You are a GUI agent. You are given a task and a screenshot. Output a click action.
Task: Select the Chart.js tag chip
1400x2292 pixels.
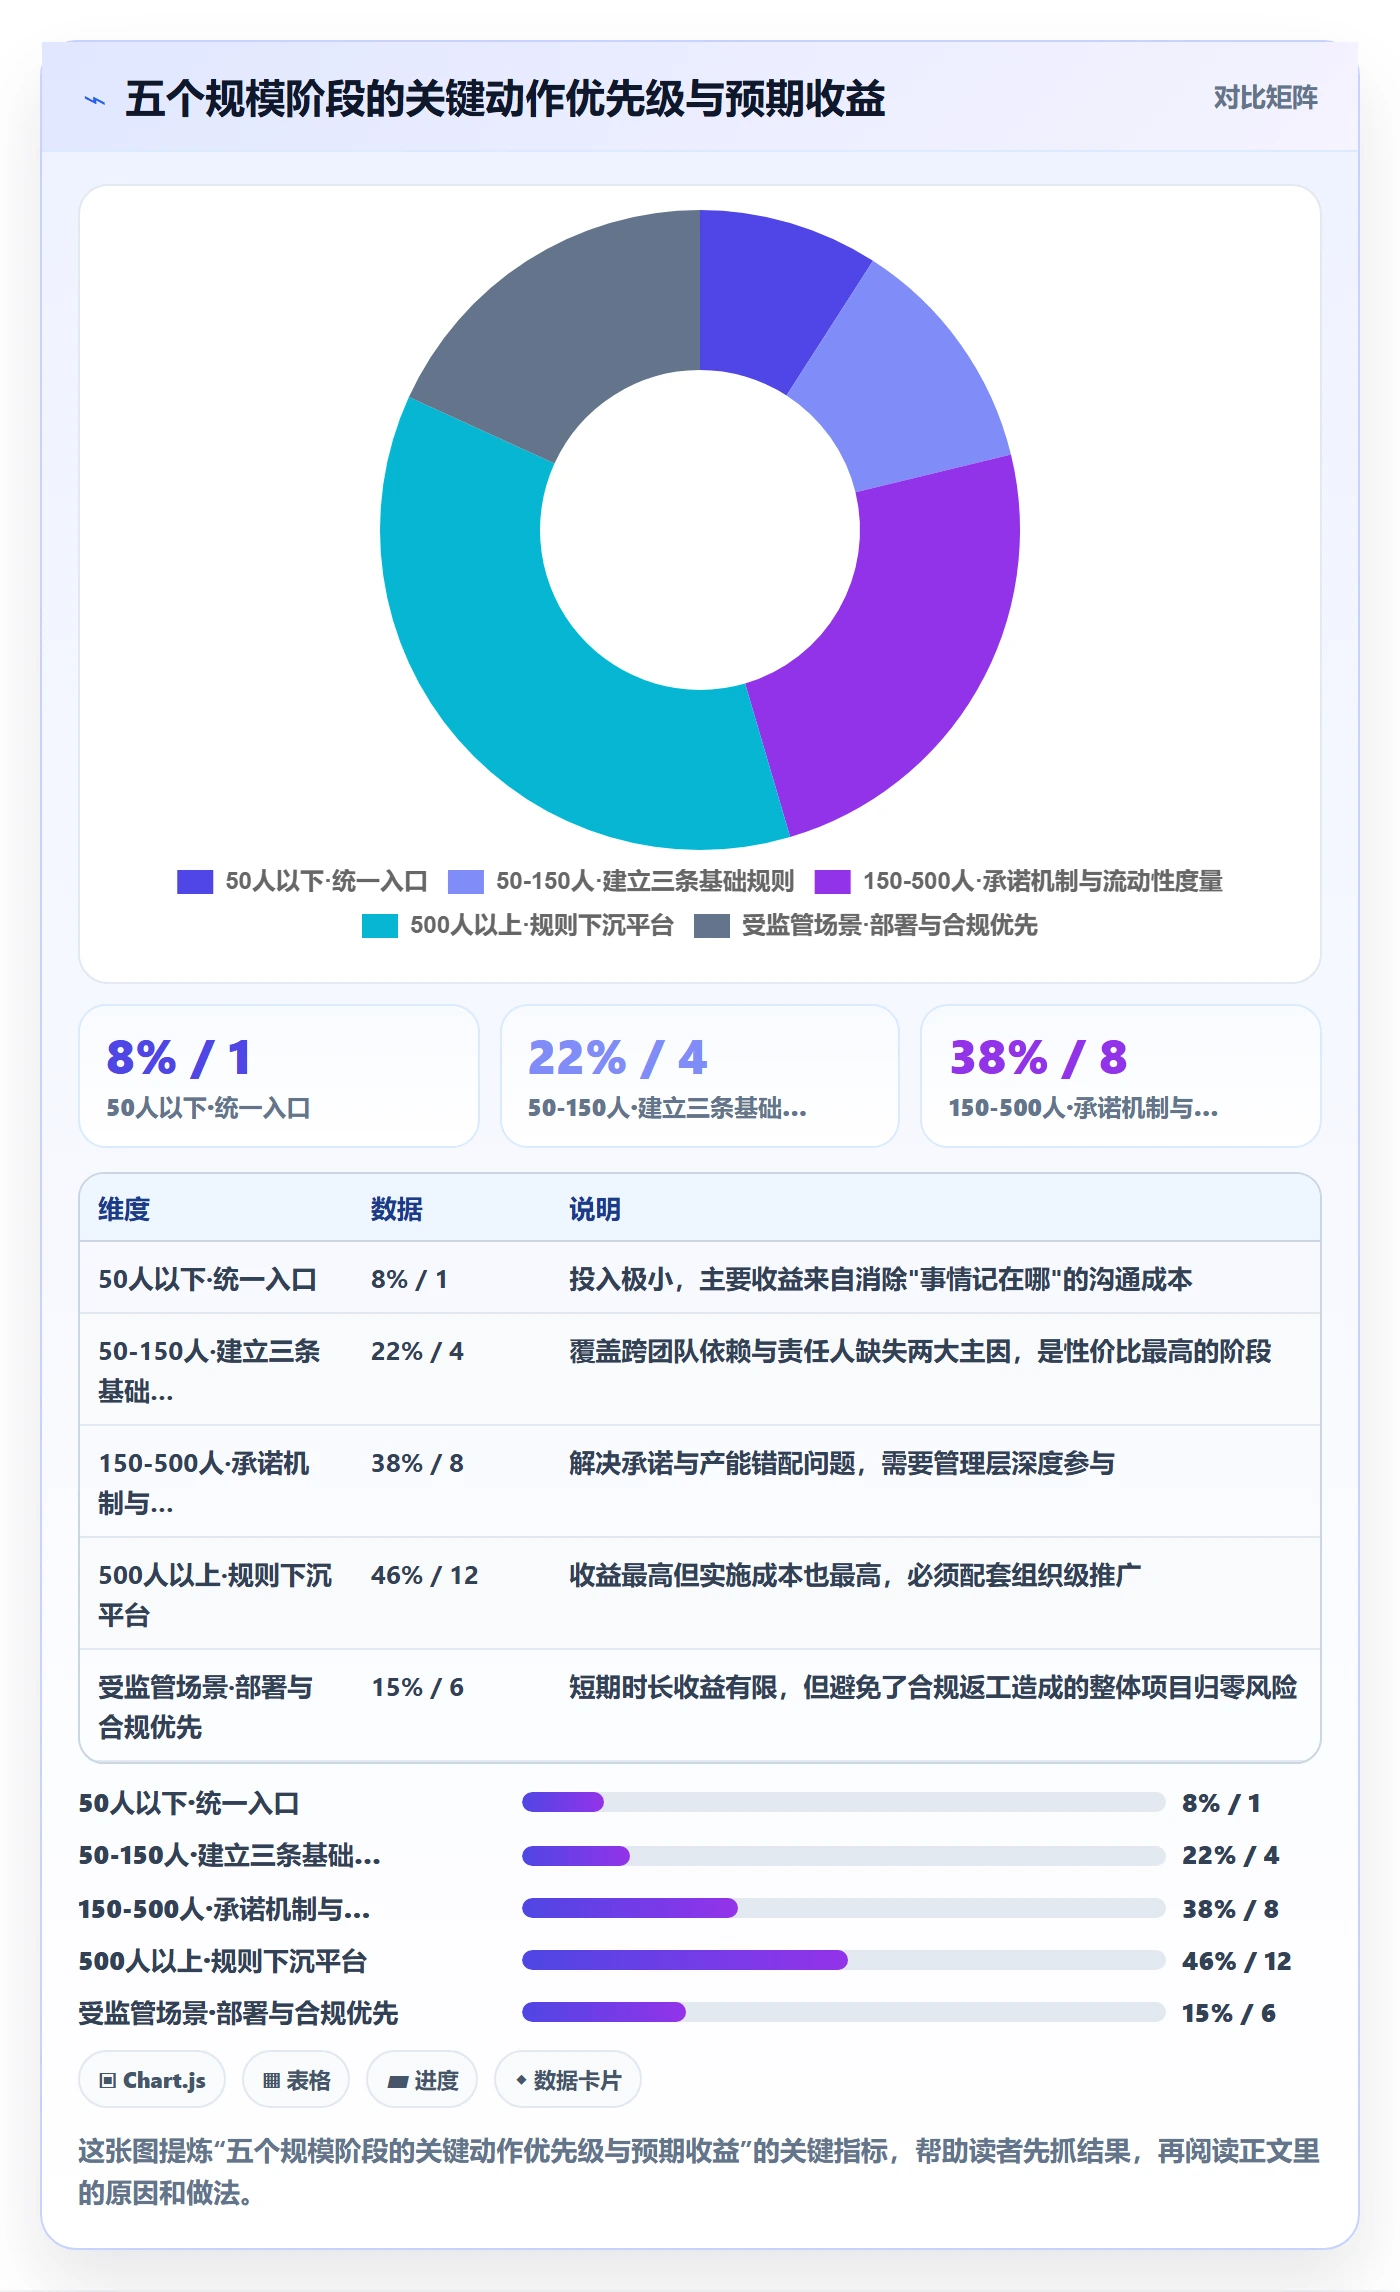tap(152, 2080)
